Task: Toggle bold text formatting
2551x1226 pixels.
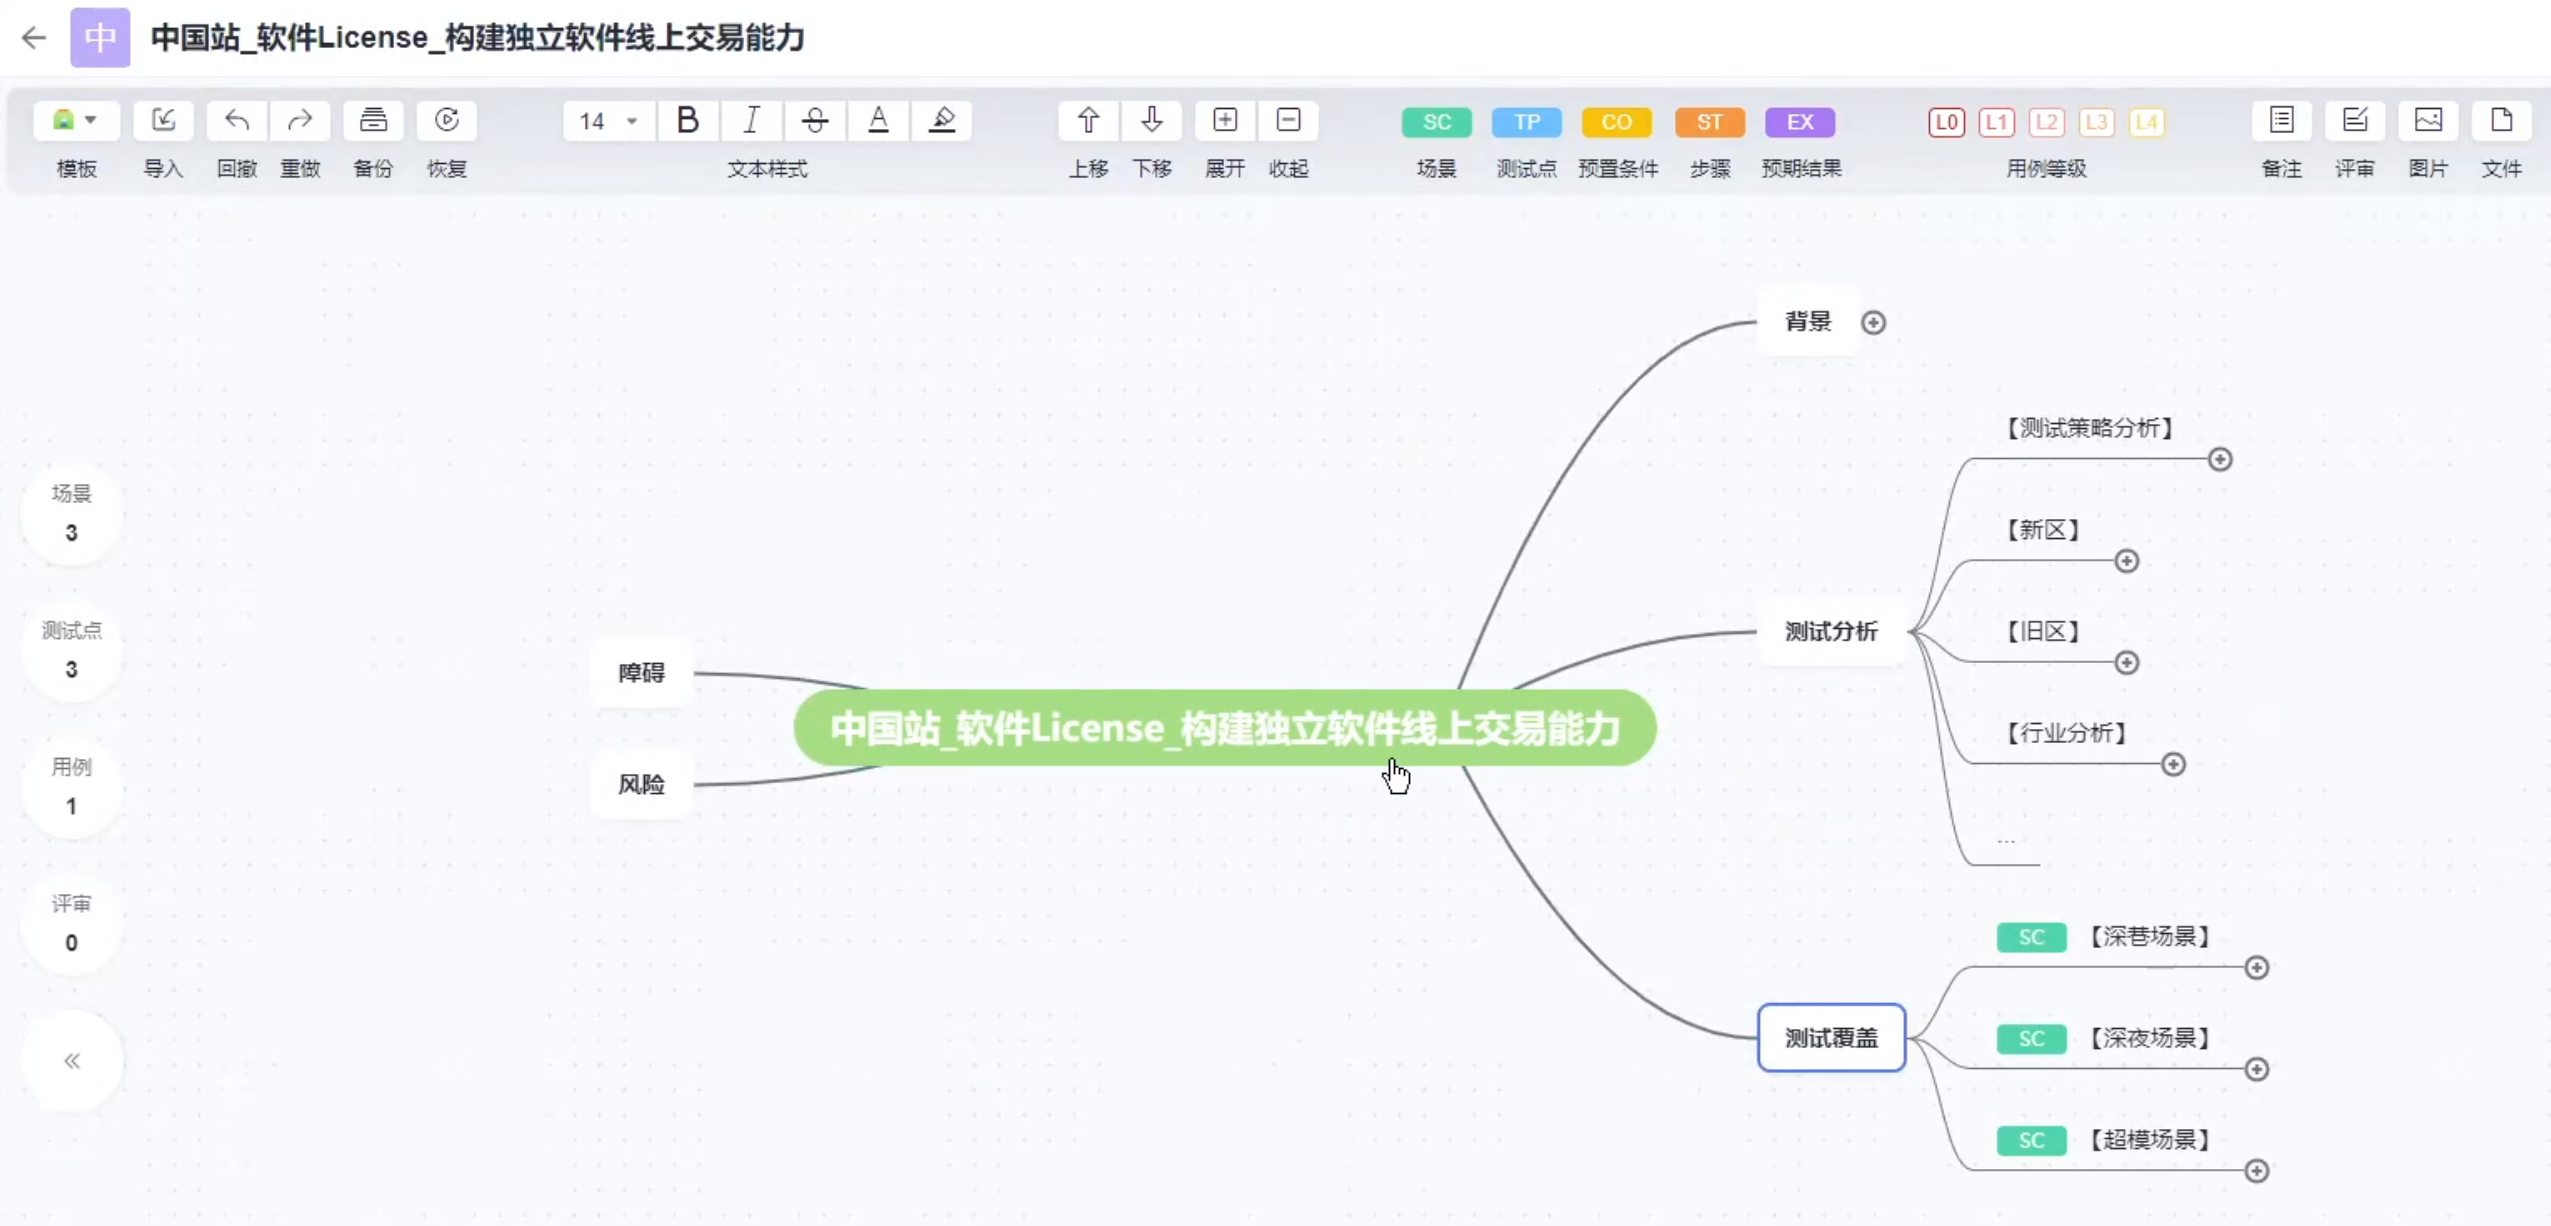Action: click(x=687, y=121)
